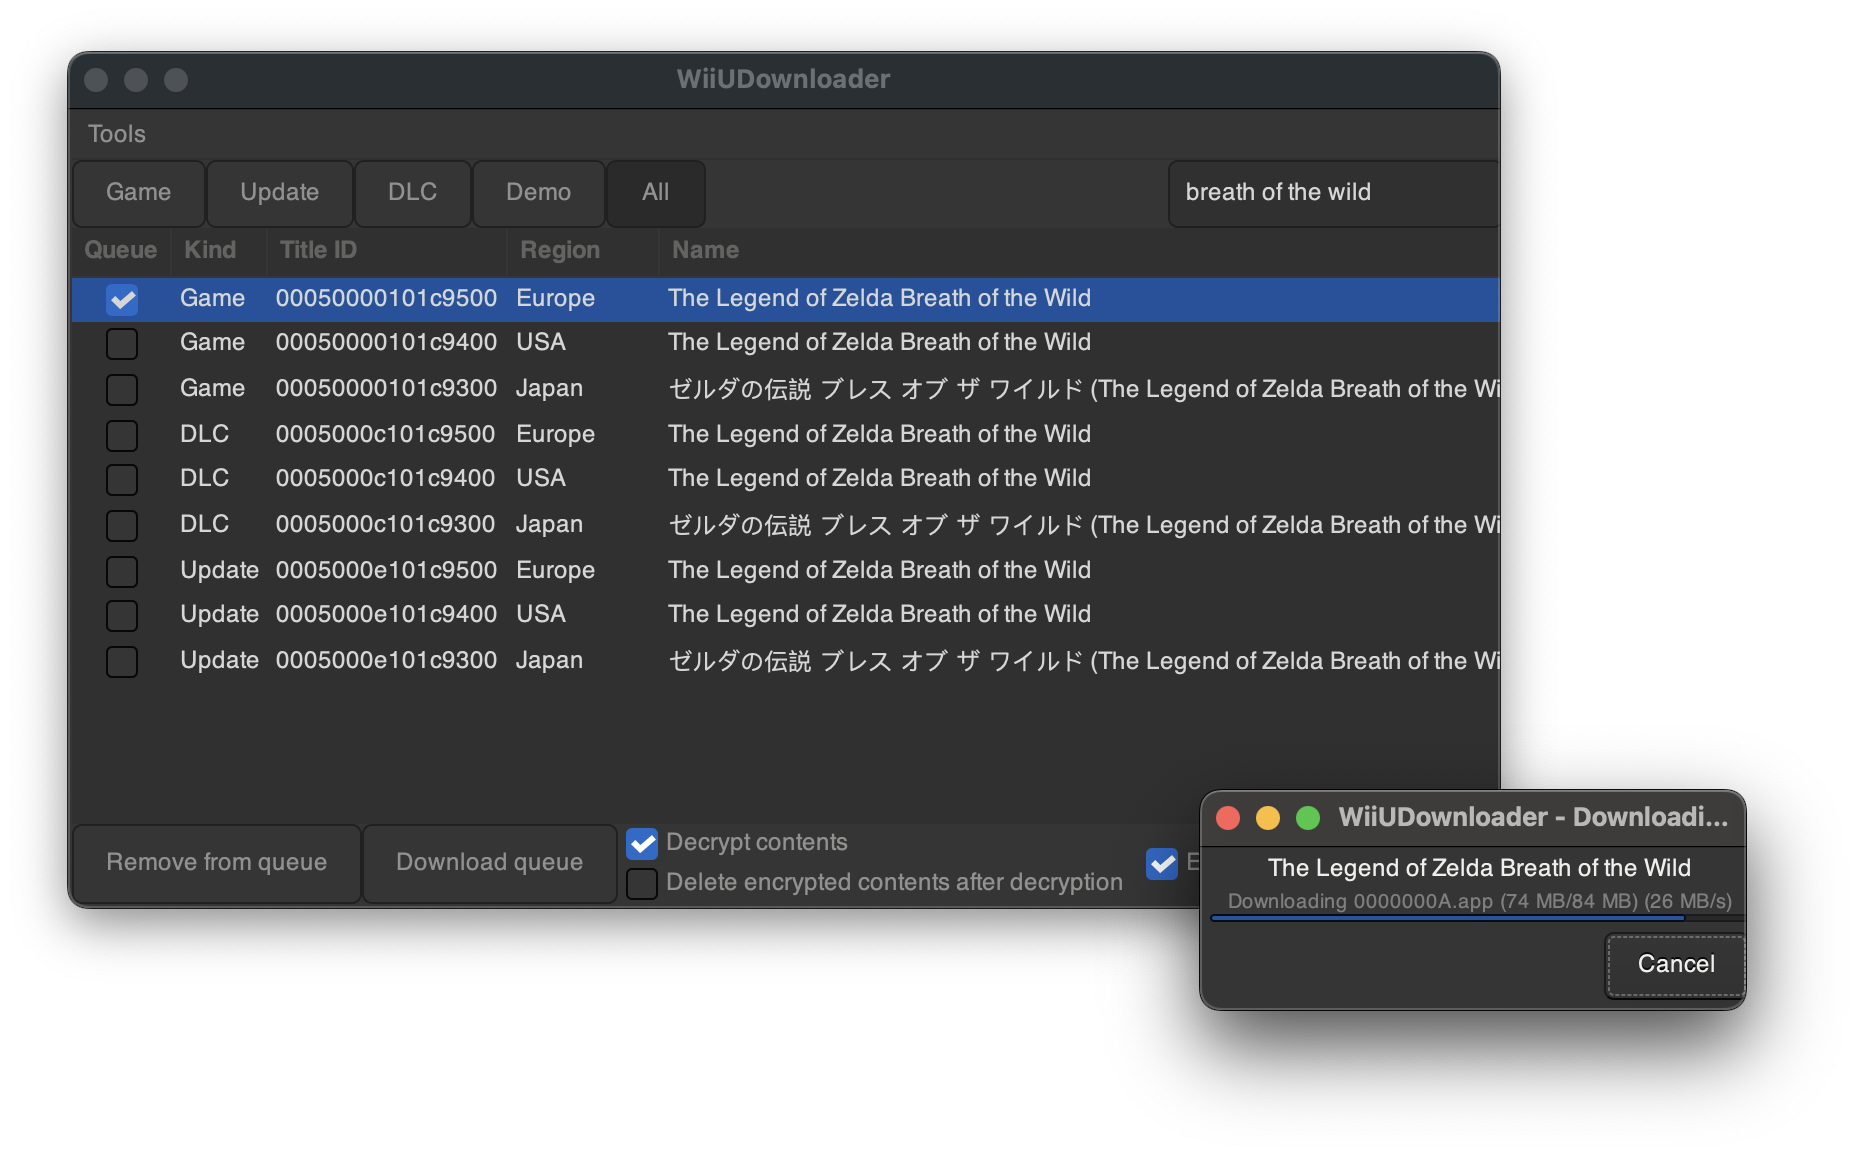This screenshot has width=1858, height=1158.
Task: Toggle Decrypt contents checkbox
Action: pyautogui.click(x=642, y=844)
